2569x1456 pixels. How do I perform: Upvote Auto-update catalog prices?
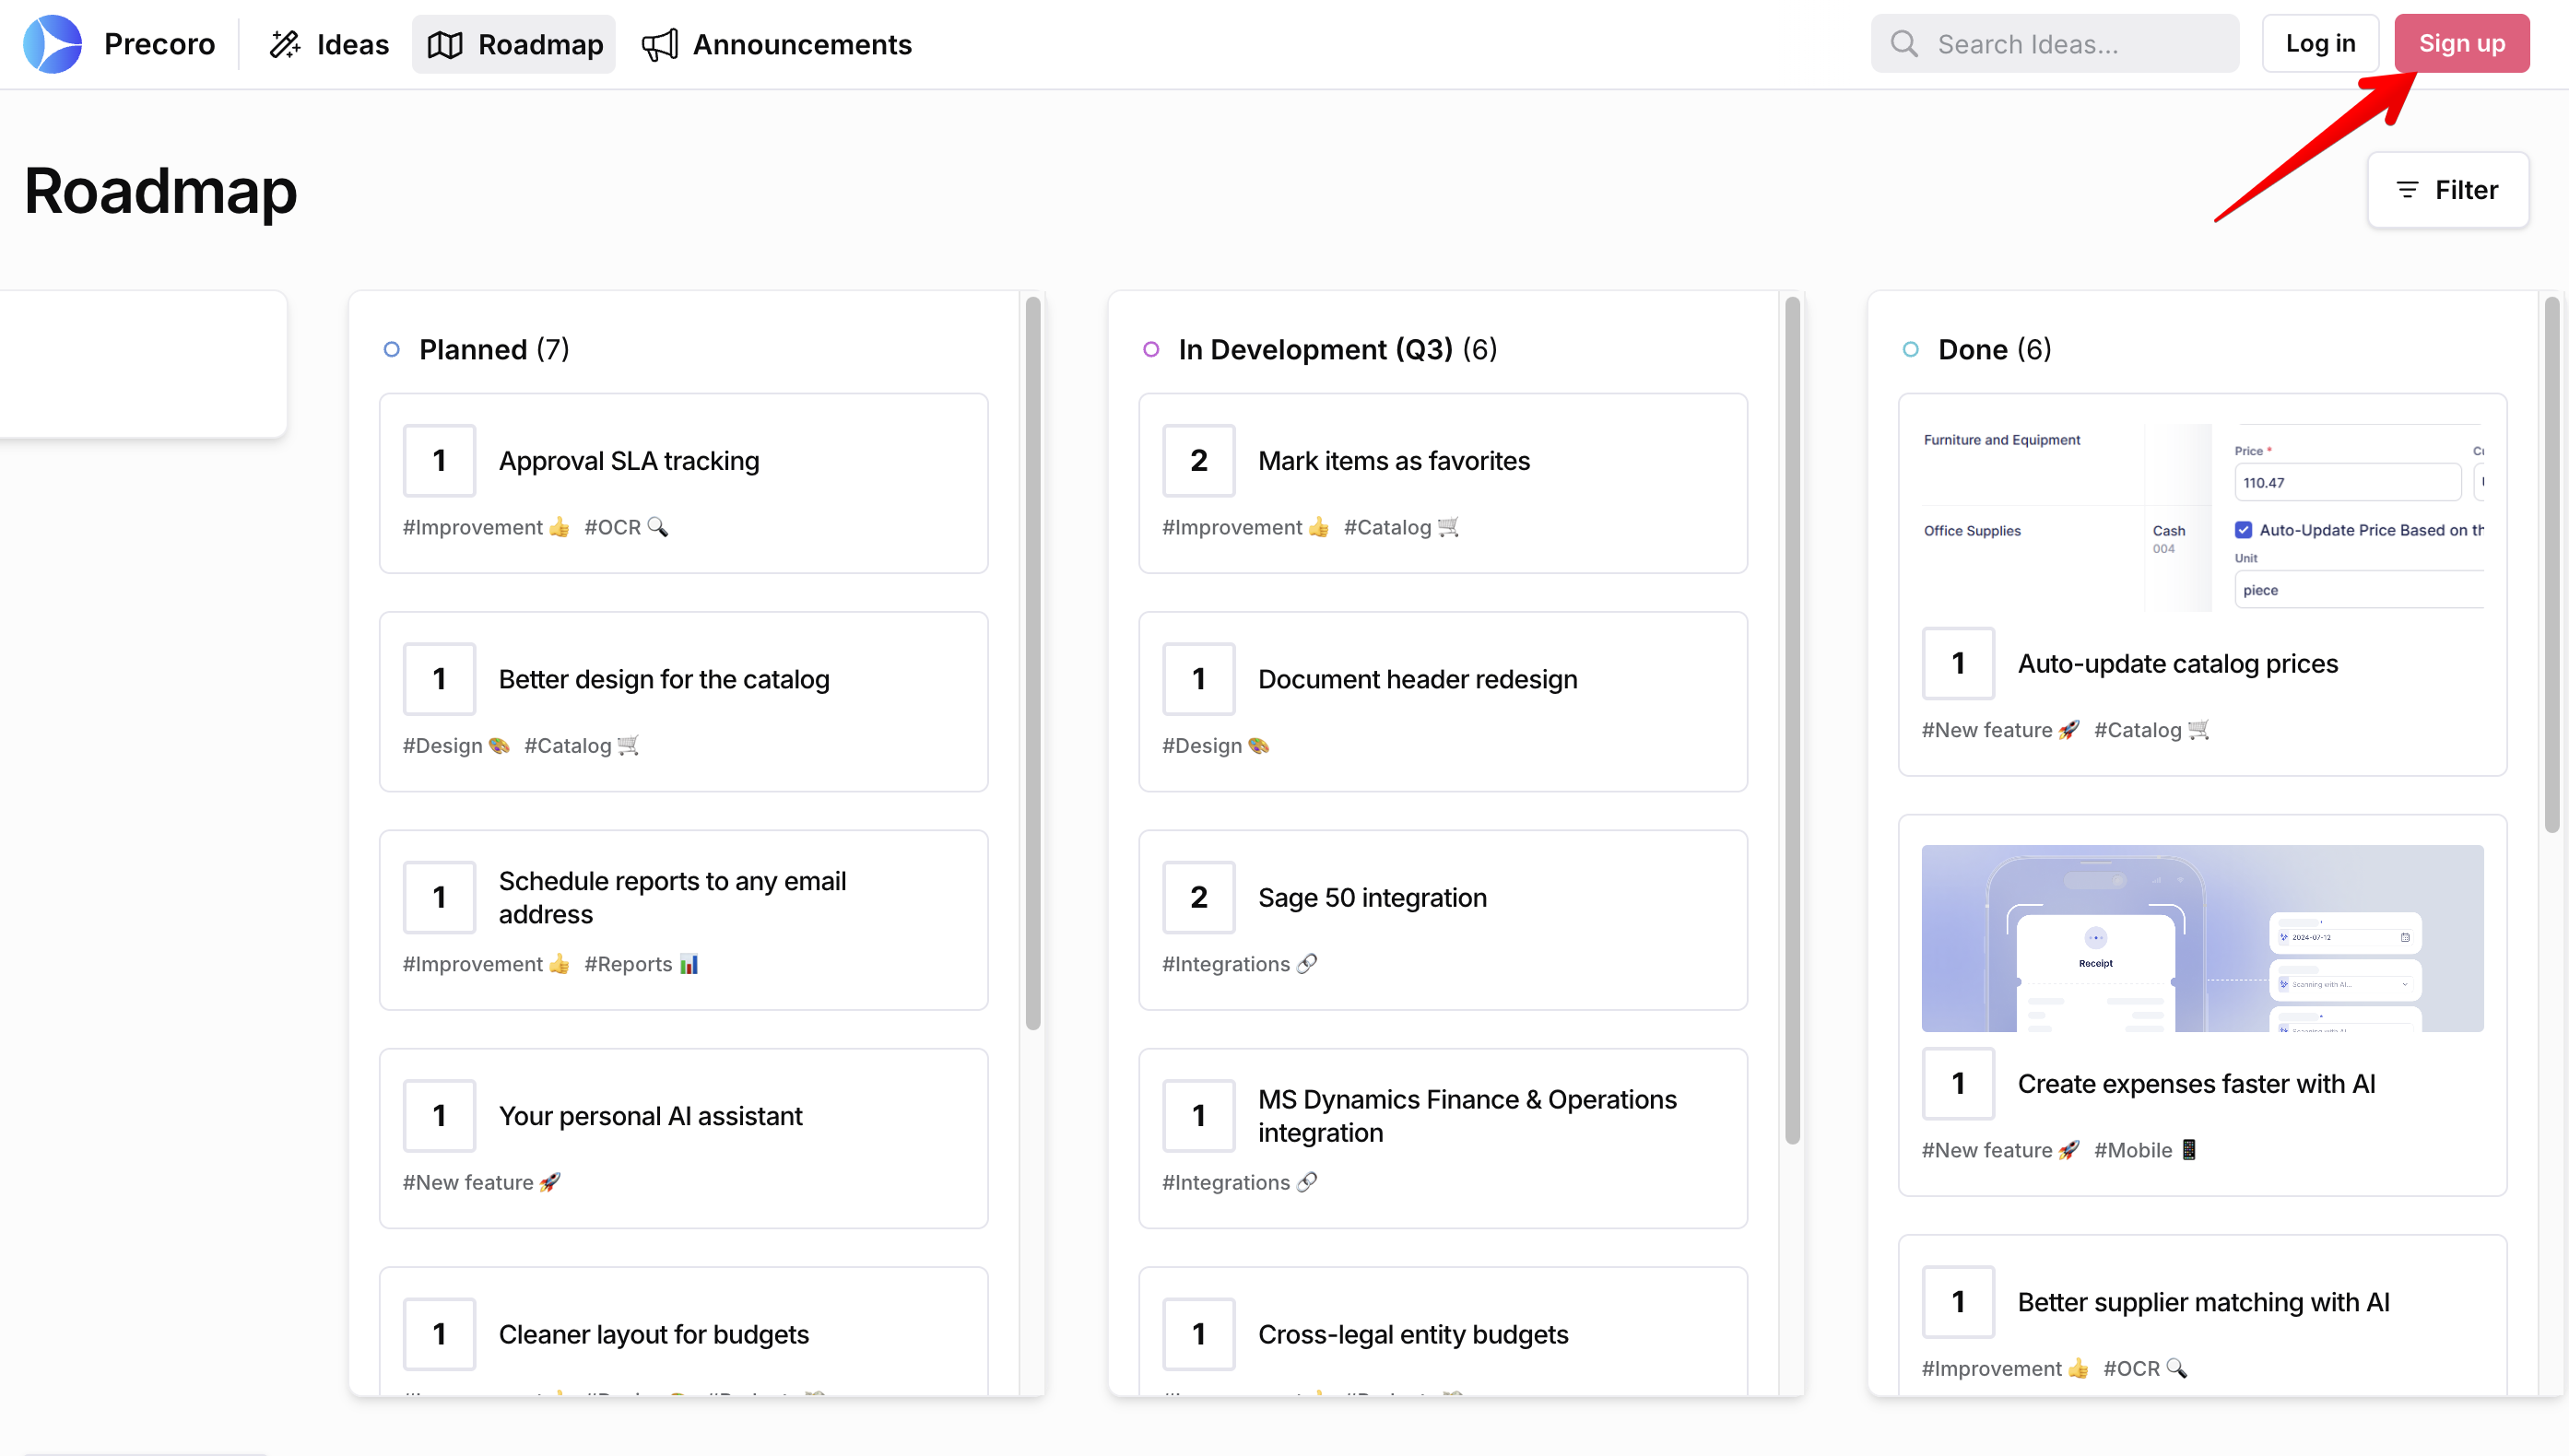1958,664
